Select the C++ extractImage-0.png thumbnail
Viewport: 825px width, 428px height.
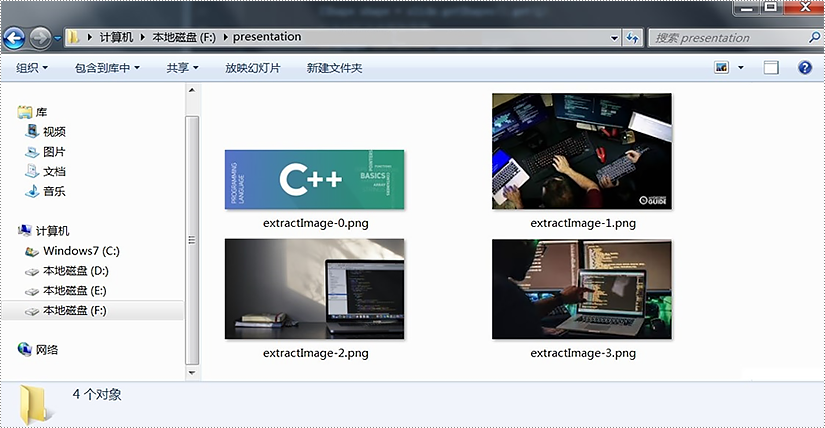coord(315,180)
